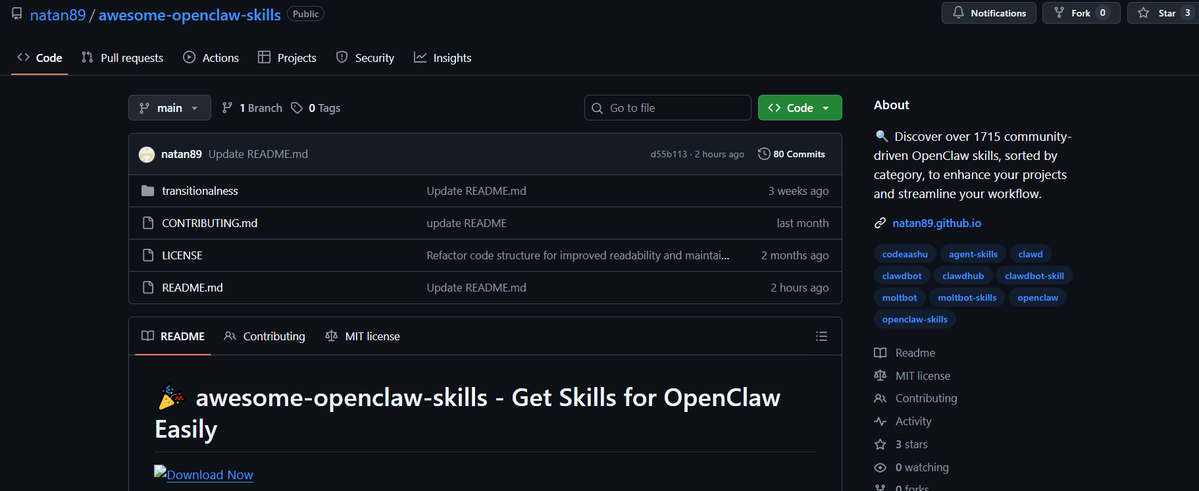The image size is (1199, 491).
Task: Open the latest commit message Update README.md
Action: click(x=258, y=154)
